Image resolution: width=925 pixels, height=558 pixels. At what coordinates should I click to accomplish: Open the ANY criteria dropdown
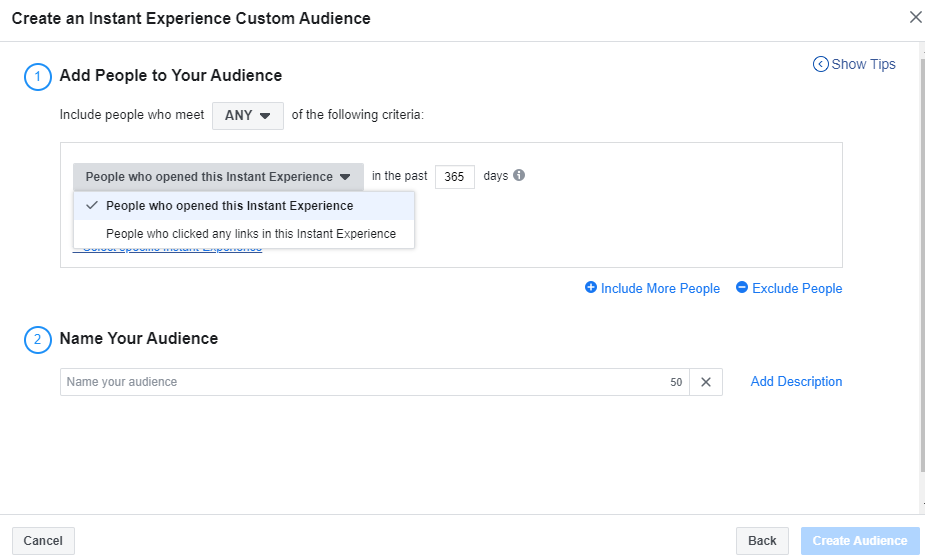[x=247, y=116]
